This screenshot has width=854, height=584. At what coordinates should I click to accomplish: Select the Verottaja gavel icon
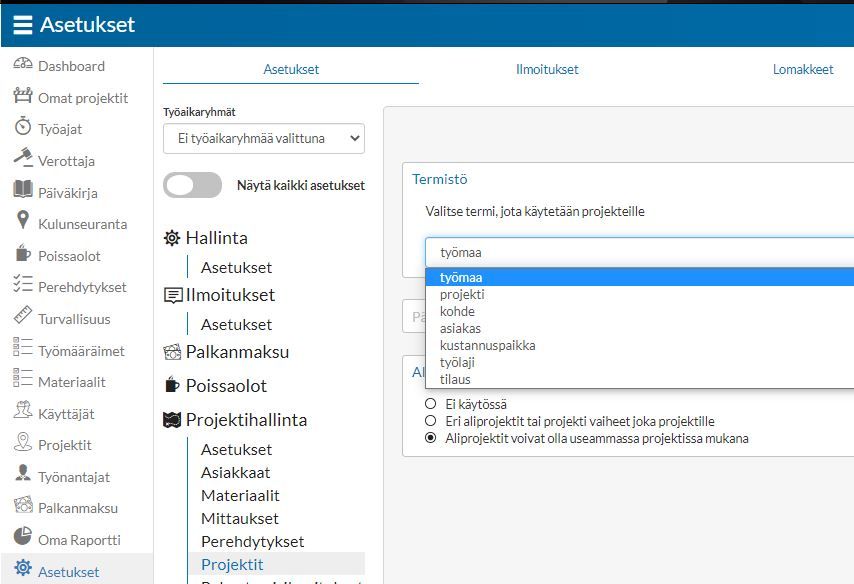point(23,160)
